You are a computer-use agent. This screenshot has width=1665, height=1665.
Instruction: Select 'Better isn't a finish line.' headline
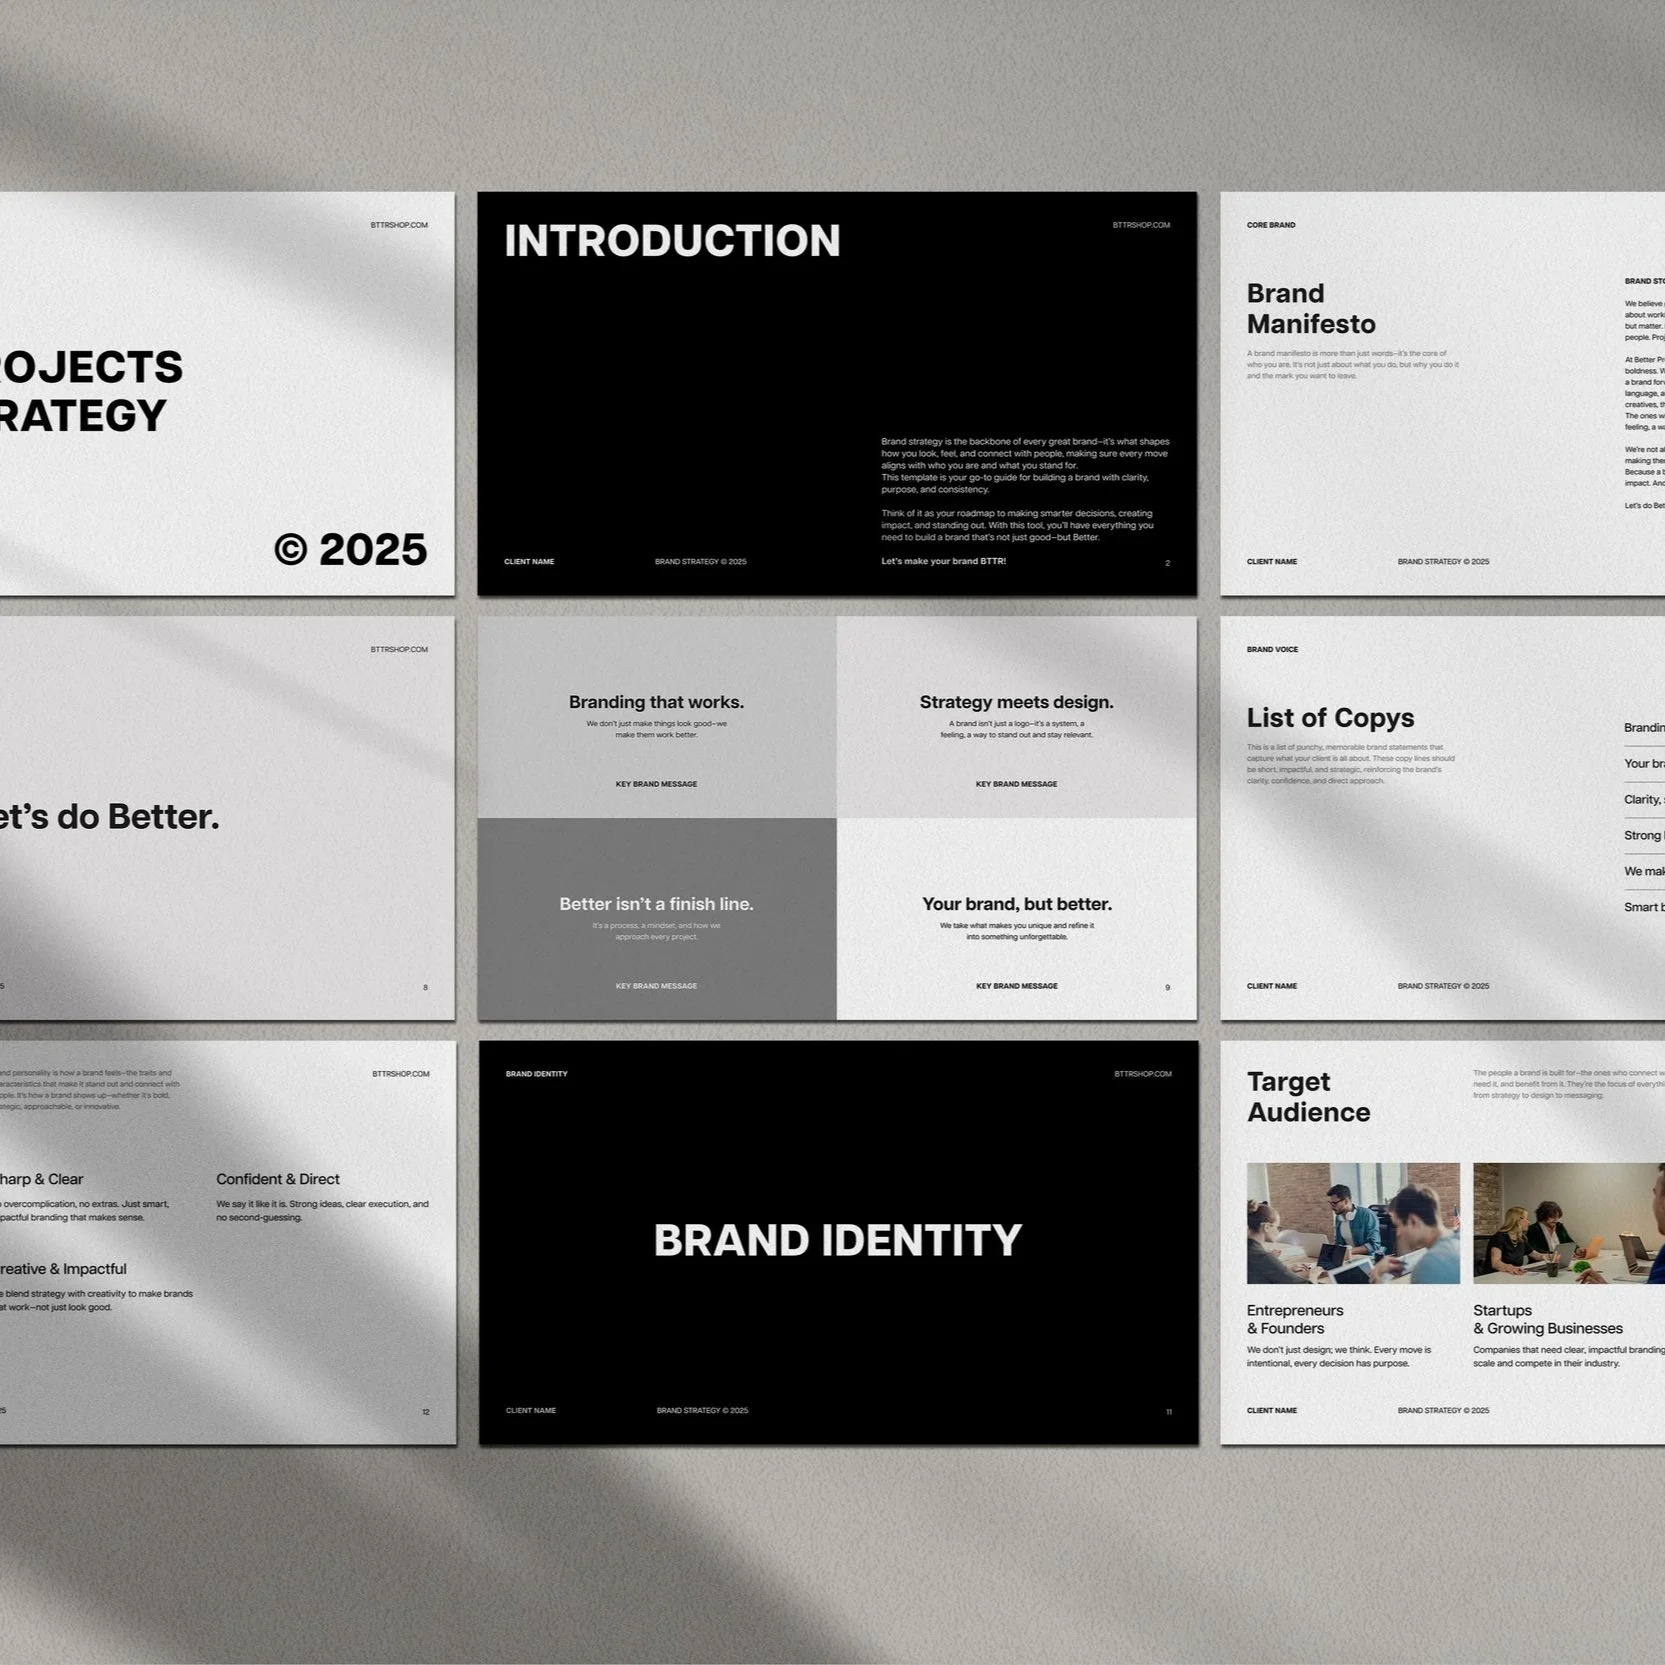656,904
